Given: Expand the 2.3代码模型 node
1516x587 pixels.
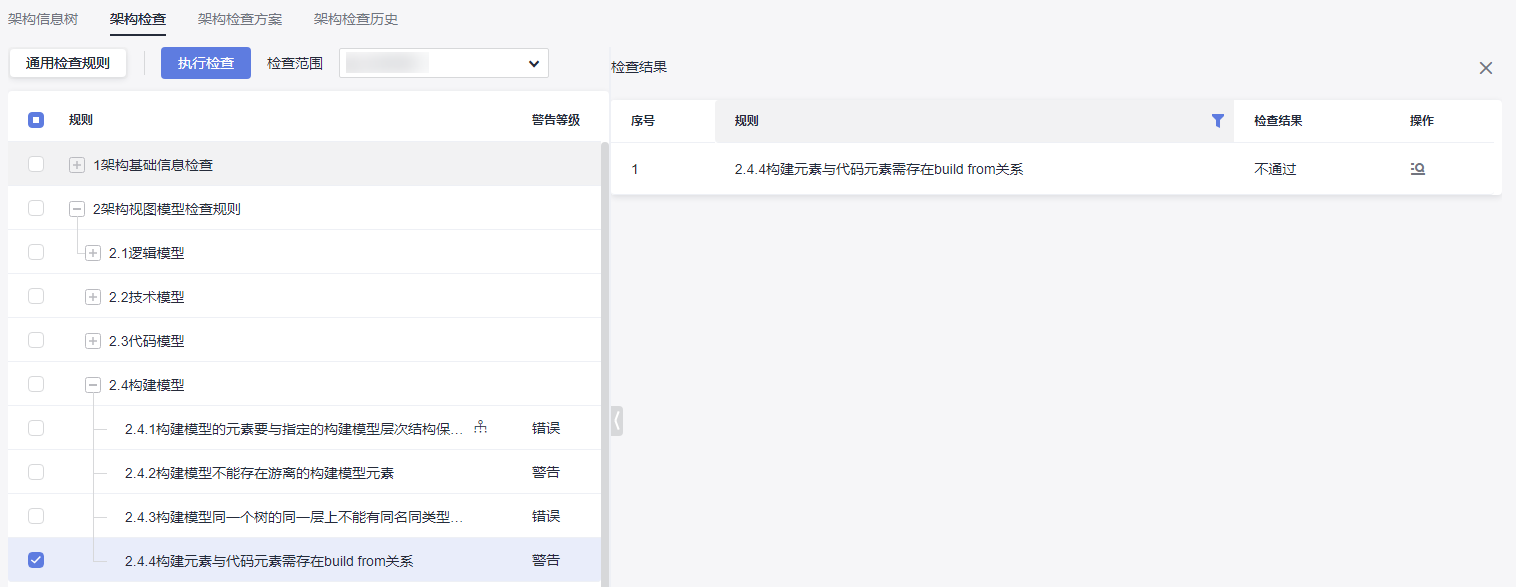Looking at the screenshot, I should [93, 341].
